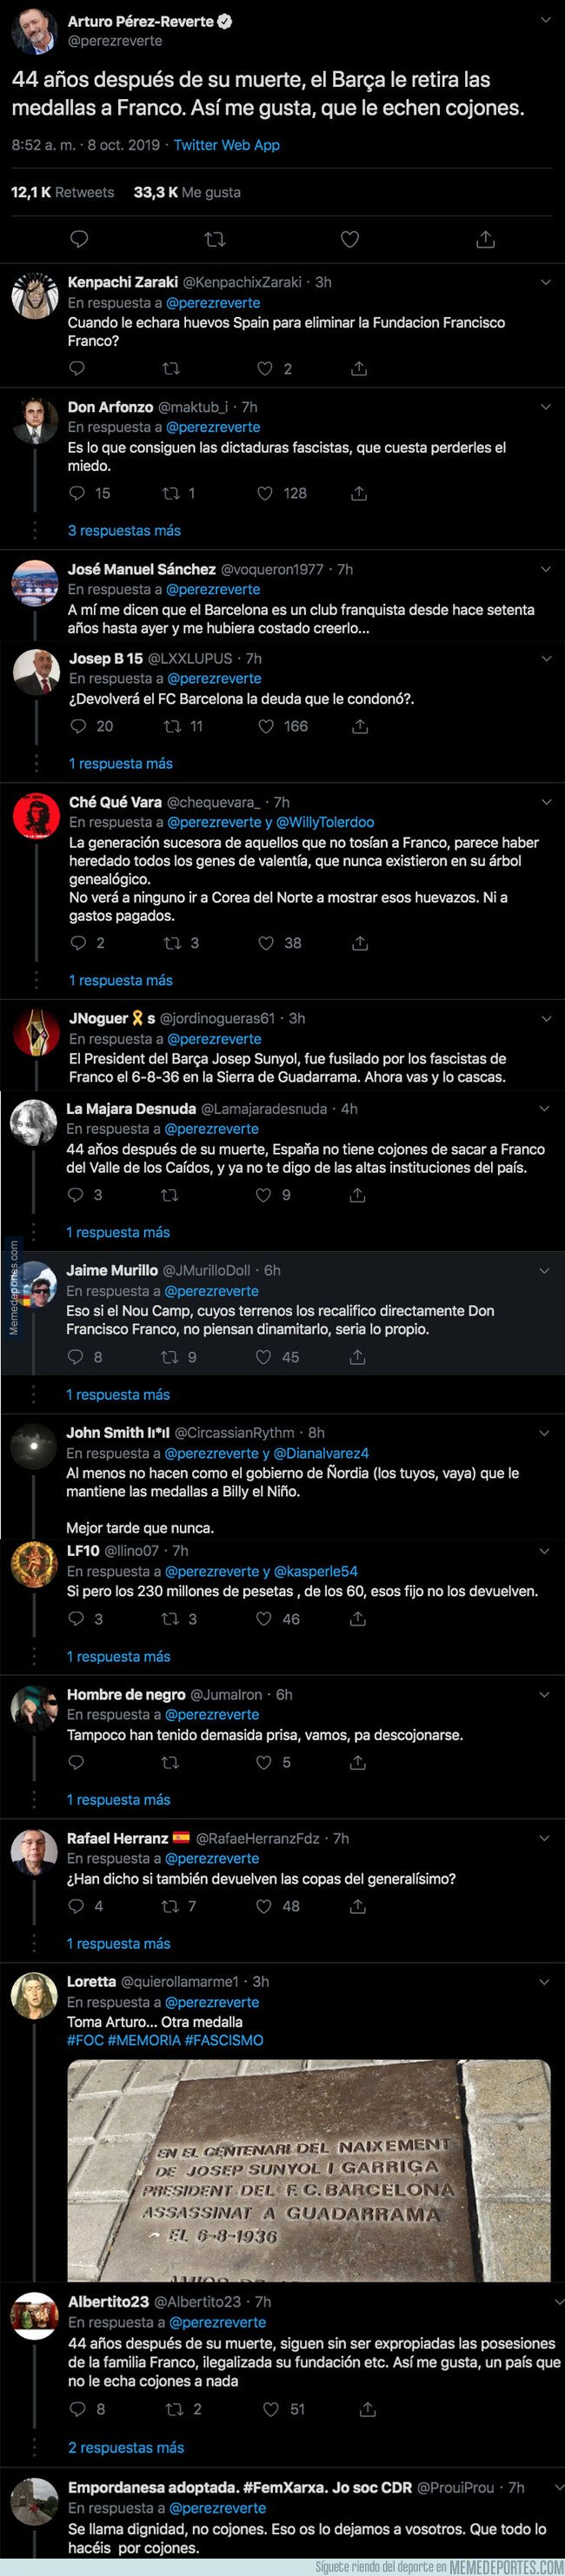Click the retweet icon under the main tweet

[x=213, y=239]
